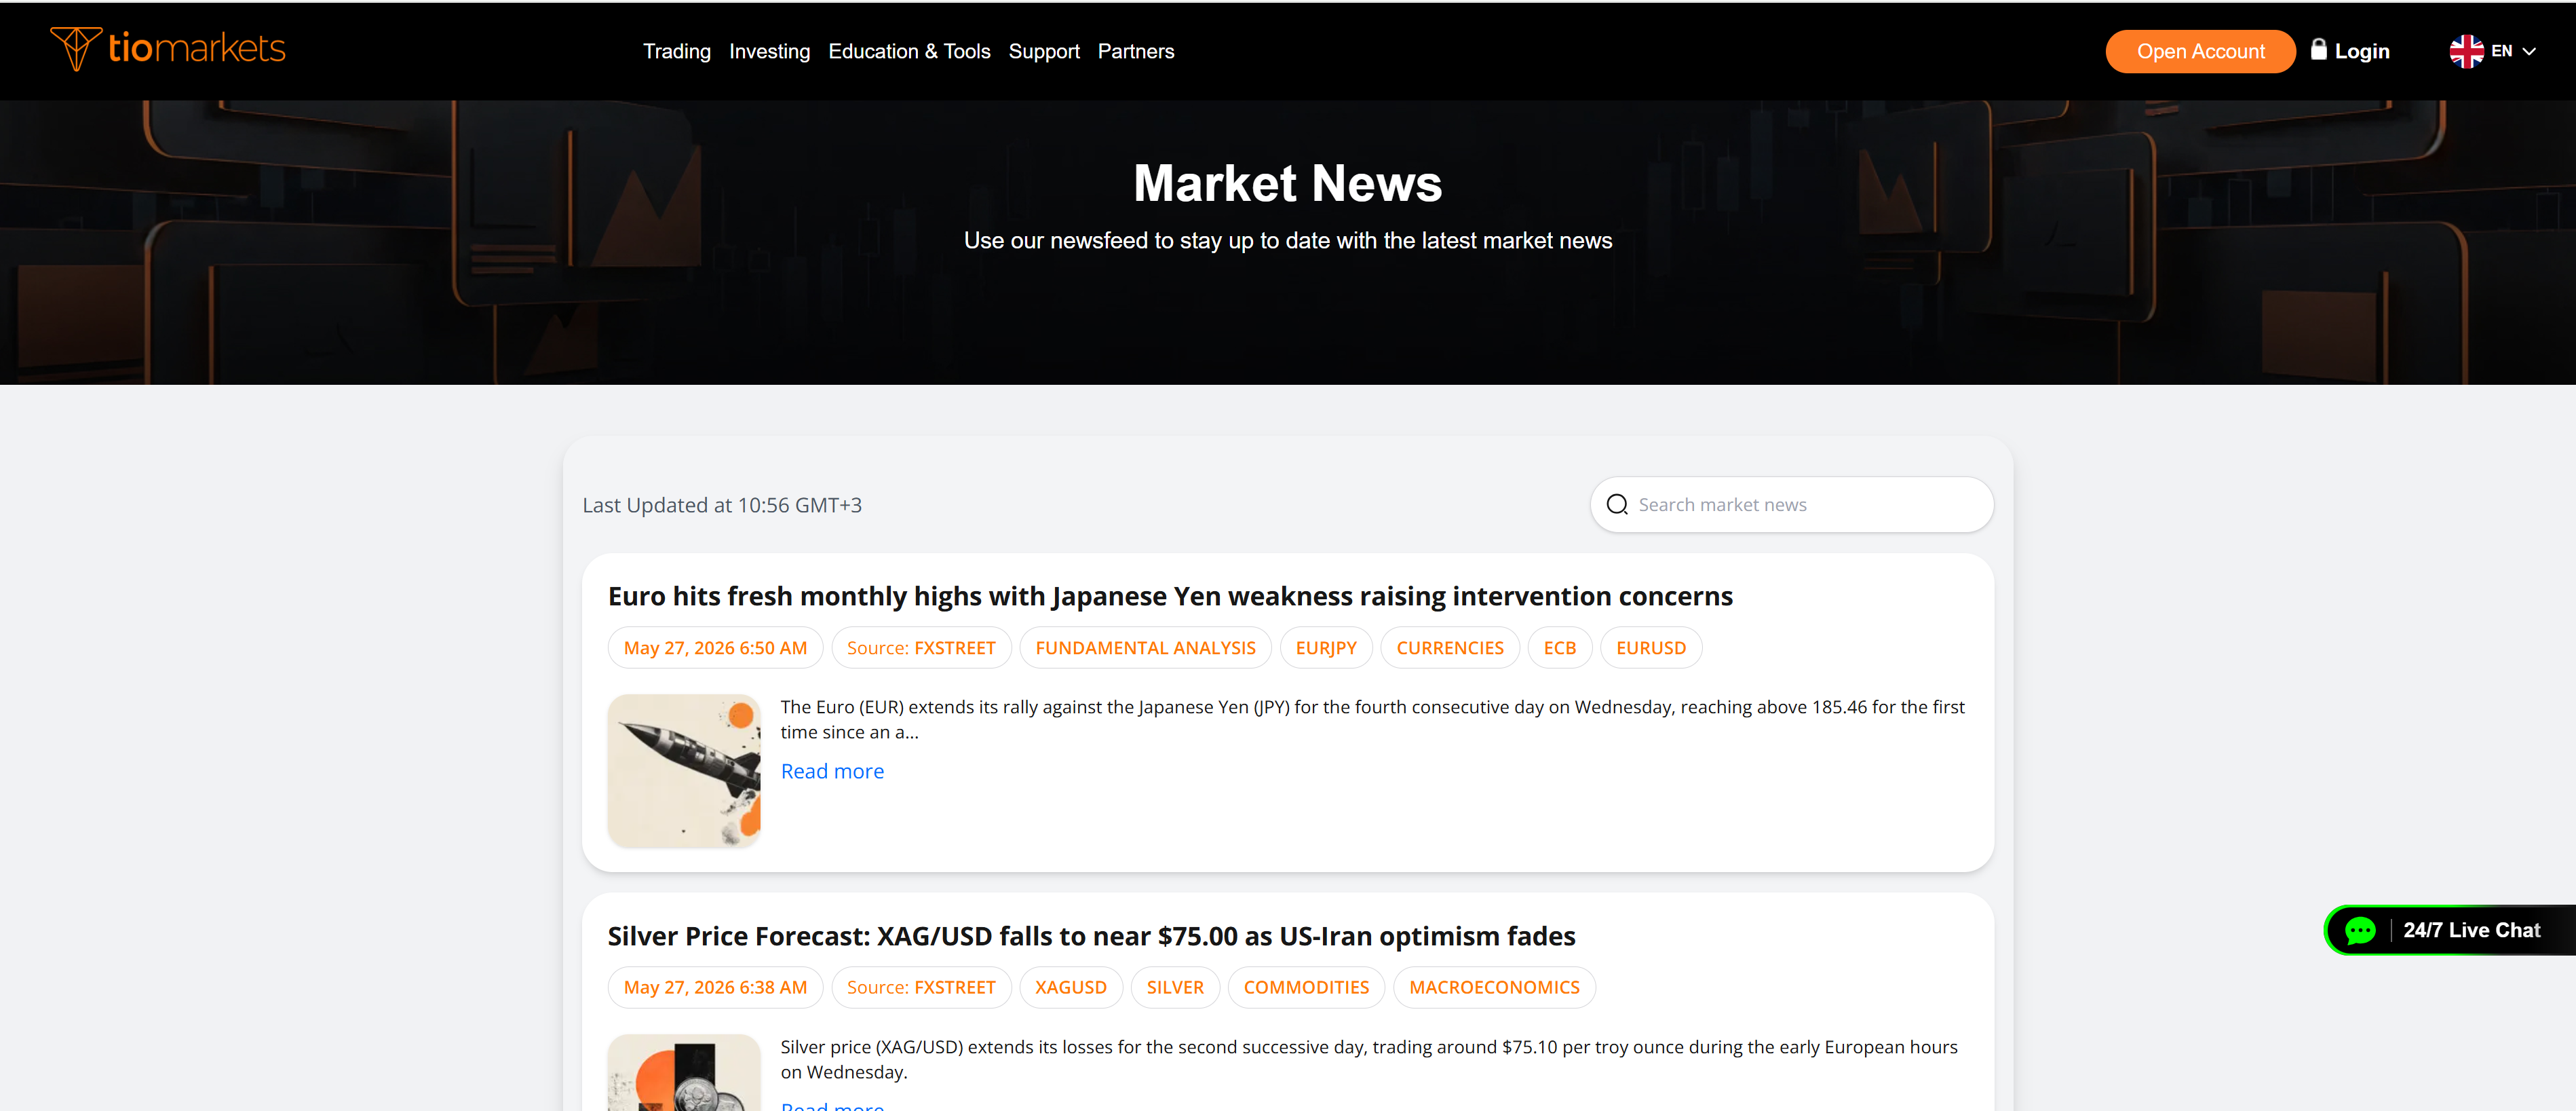Click the green live chat bubble icon
The image size is (2576, 1111).
pos(2360,930)
